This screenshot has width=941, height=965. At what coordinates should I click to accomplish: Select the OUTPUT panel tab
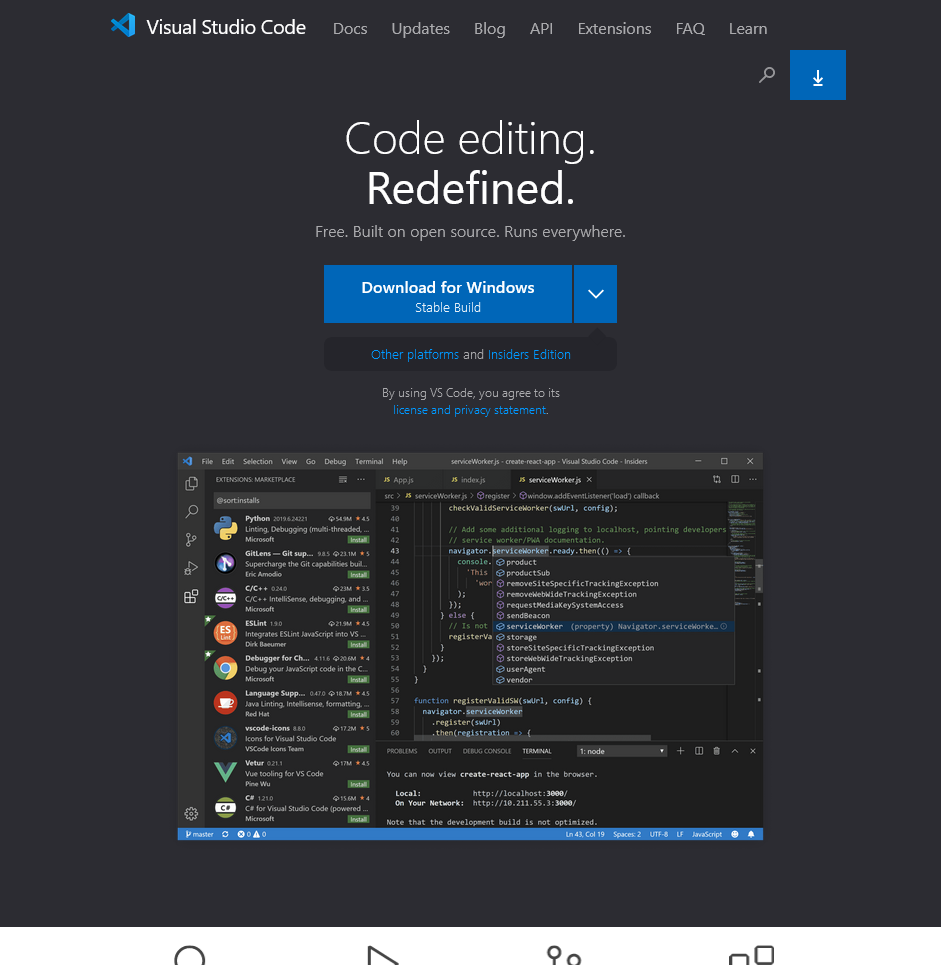[440, 751]
